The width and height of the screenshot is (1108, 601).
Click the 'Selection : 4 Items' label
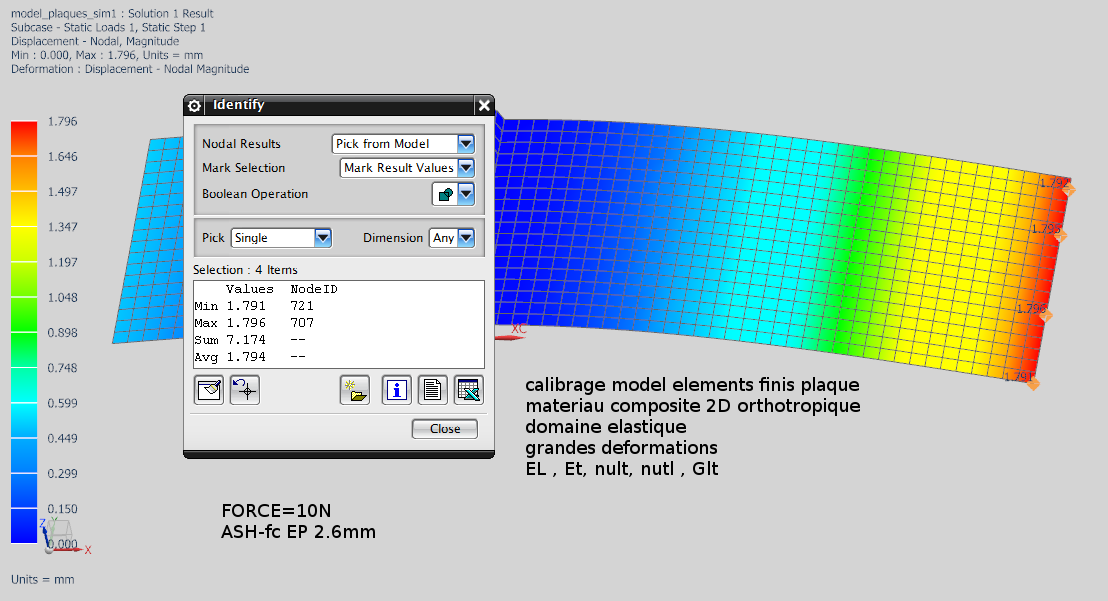pos(245,270)
